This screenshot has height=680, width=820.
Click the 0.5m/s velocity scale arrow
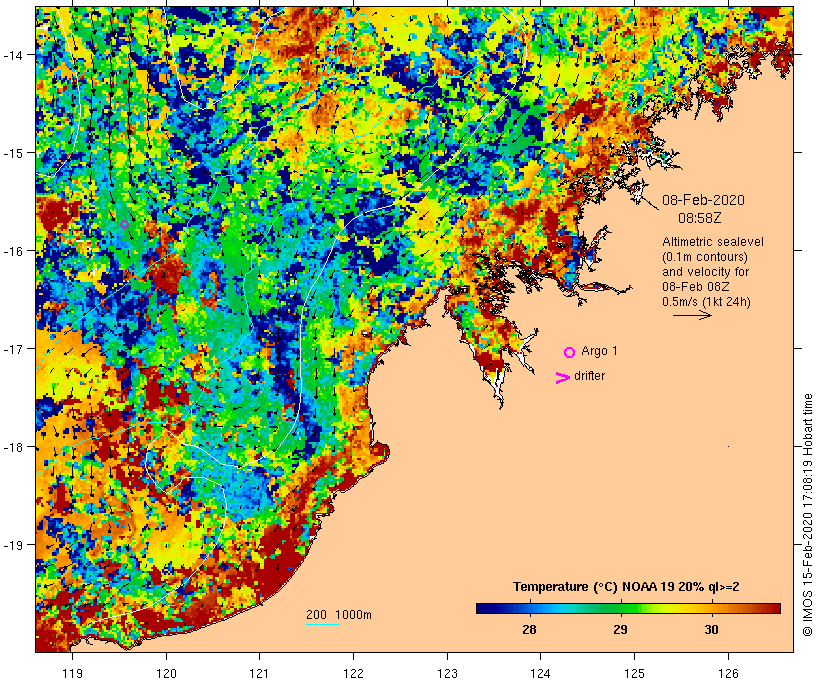click(692, 315)
